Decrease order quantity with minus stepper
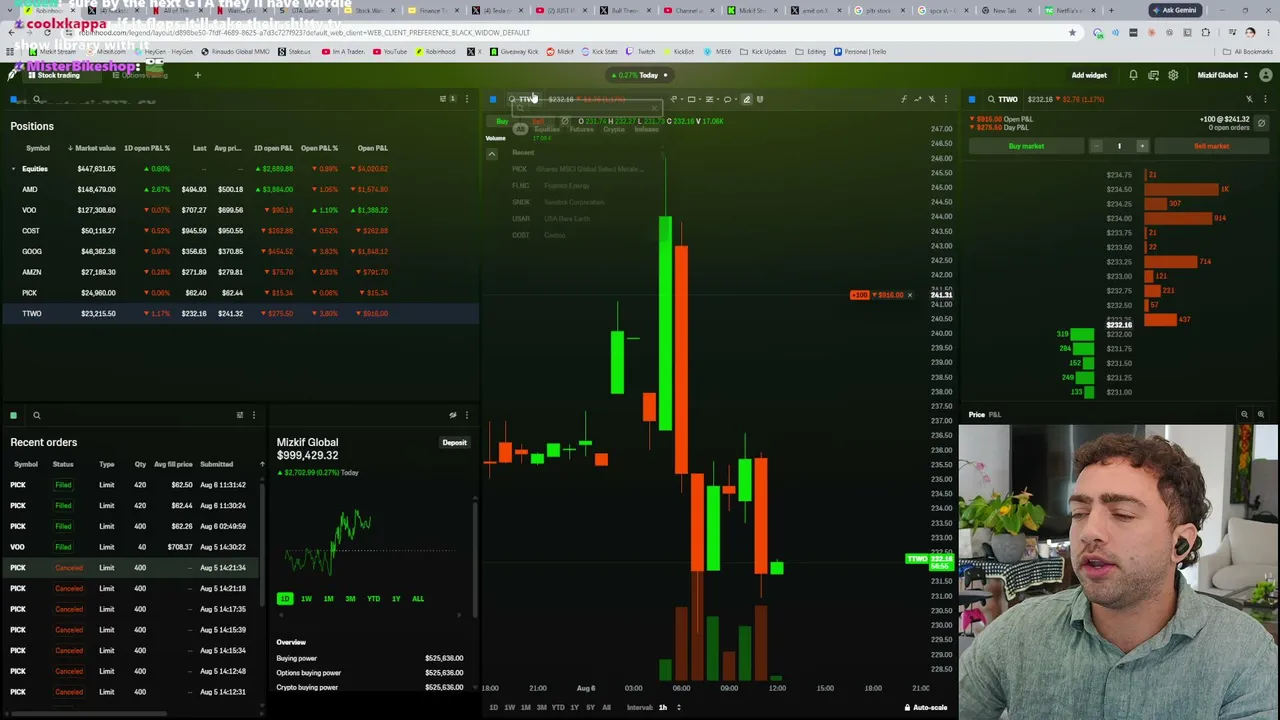Viewport: 1280px width, 720px height. pos(1096,146)
